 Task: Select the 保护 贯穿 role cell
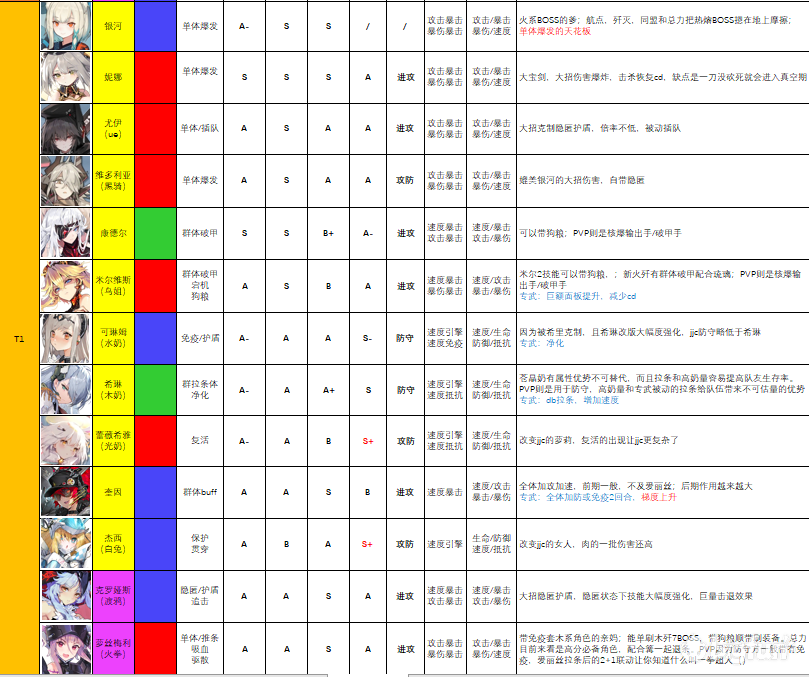point(200,544)
